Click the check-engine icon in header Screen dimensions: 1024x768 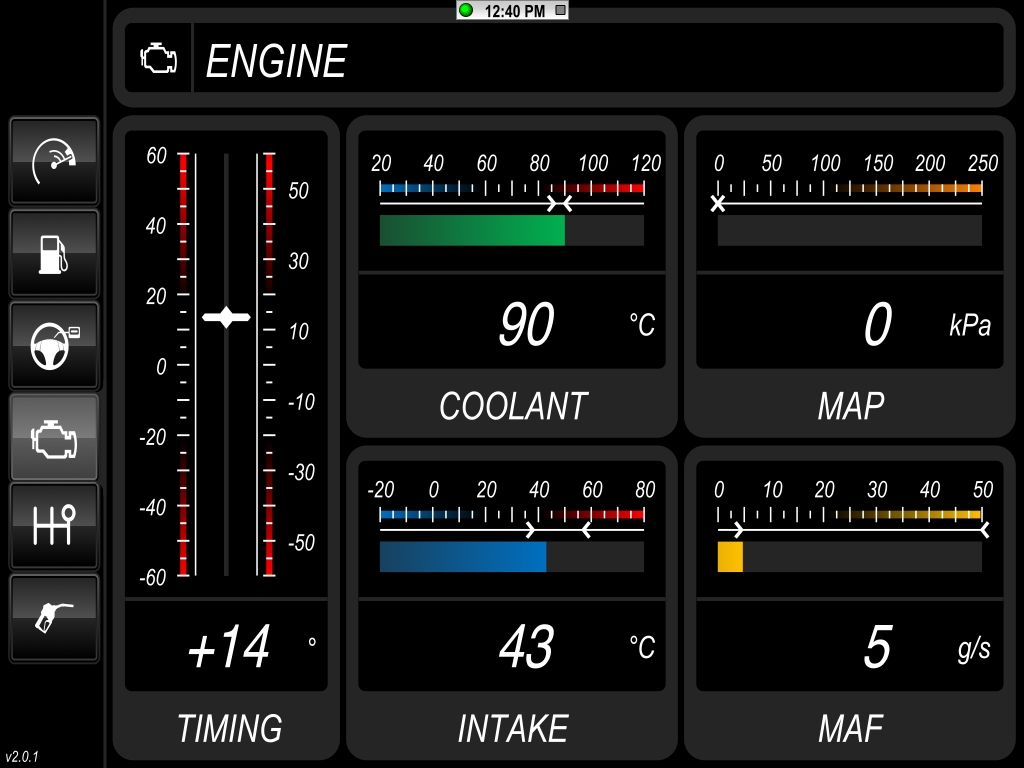point(158,59)
